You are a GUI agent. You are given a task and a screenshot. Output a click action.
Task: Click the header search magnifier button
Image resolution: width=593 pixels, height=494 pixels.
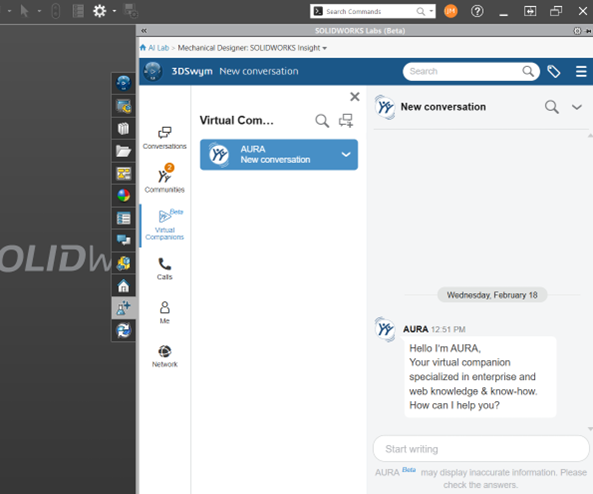click(528, 71)
